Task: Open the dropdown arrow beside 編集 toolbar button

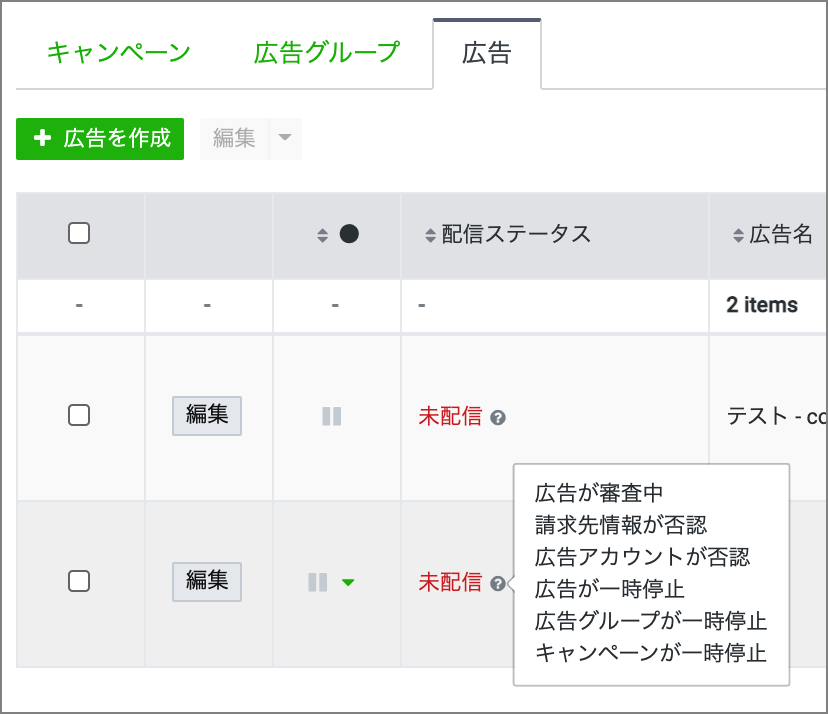Action: (285, 138)
